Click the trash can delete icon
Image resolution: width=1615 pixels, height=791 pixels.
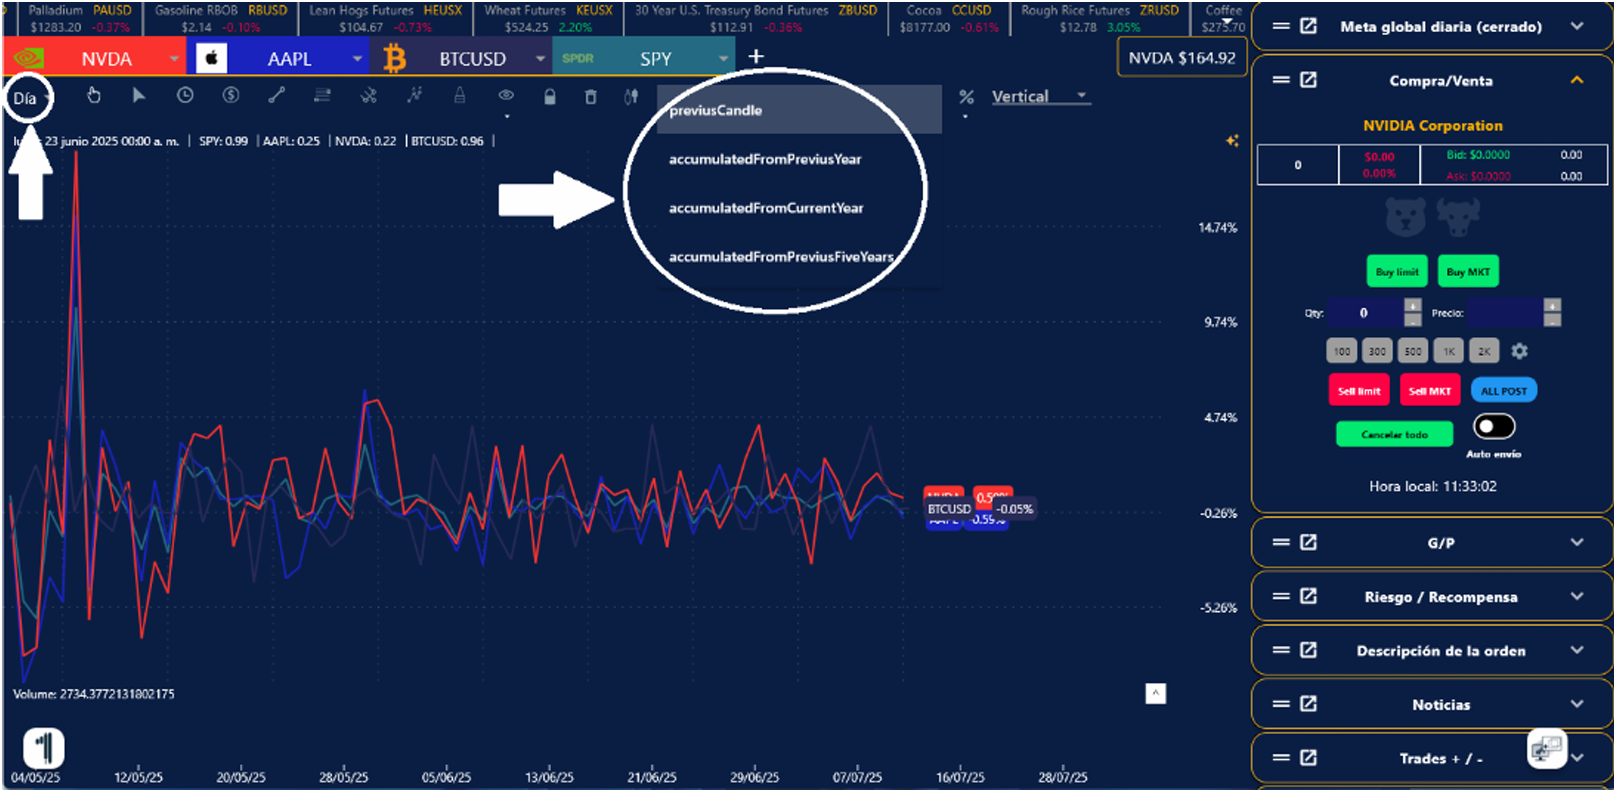coord(591,97)
